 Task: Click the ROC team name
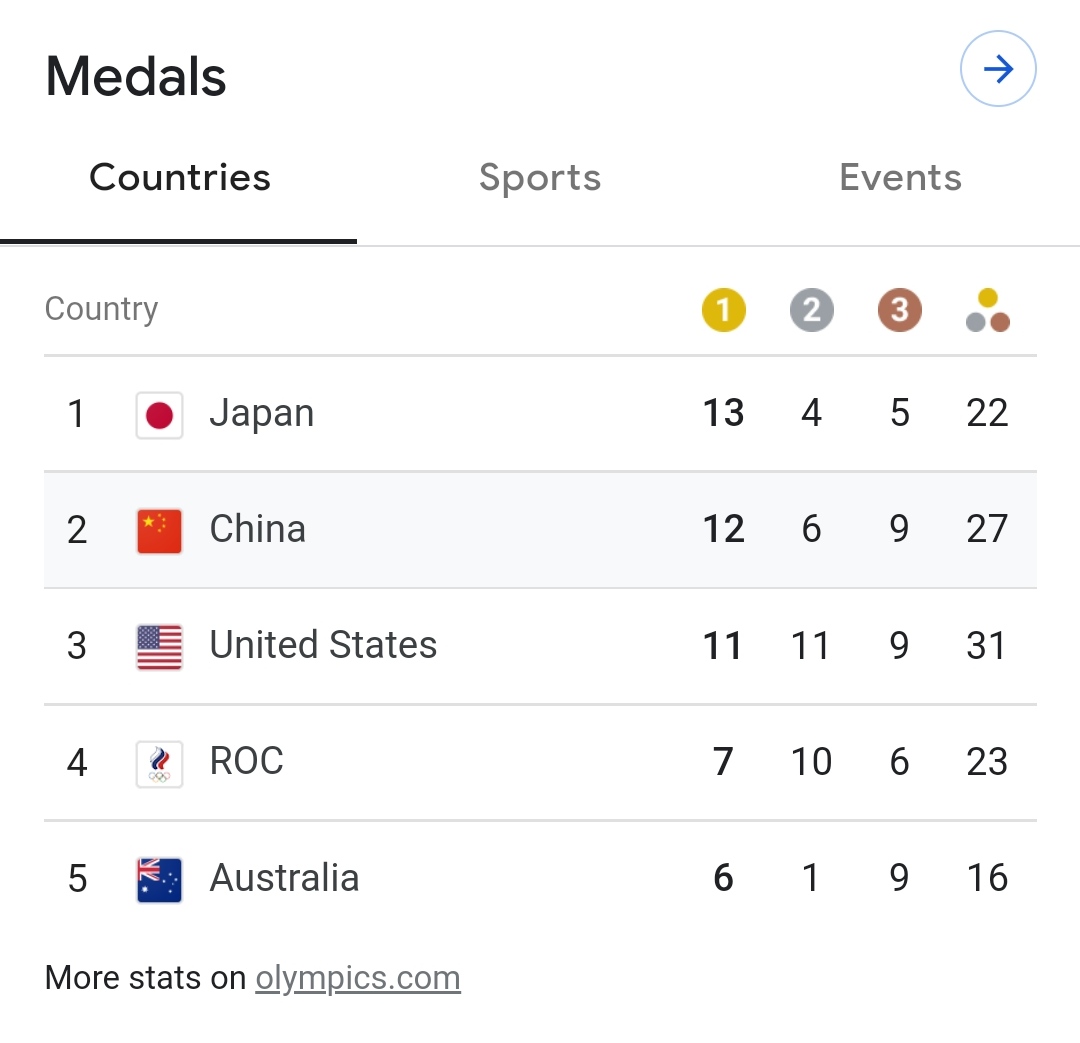pos(246,762)
